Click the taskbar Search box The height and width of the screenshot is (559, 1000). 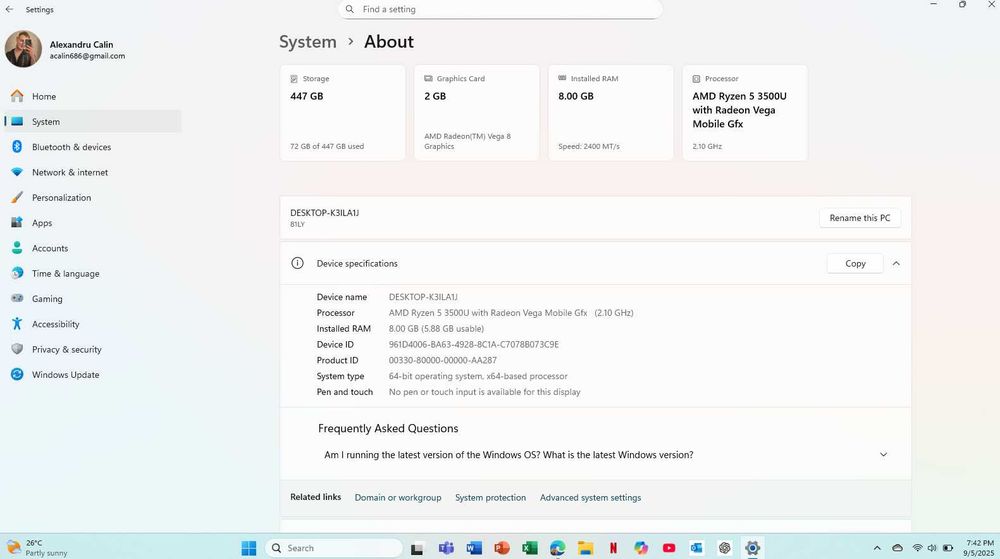click(x=334, y=548)
